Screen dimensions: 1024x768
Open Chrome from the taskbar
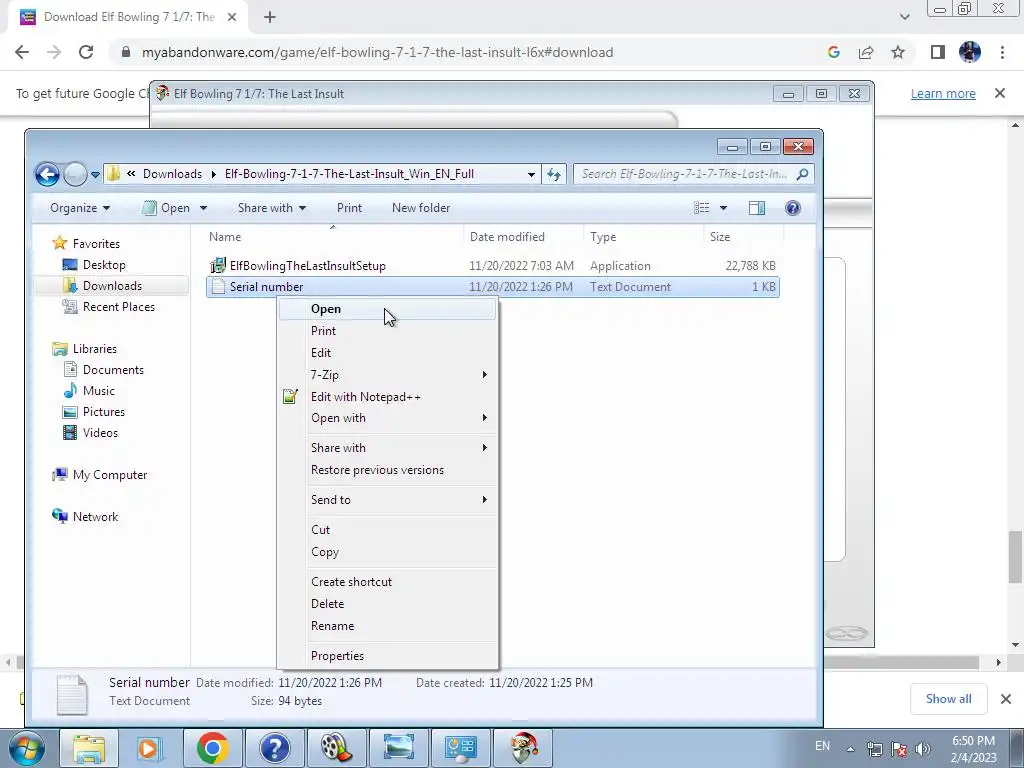(212, 748)
